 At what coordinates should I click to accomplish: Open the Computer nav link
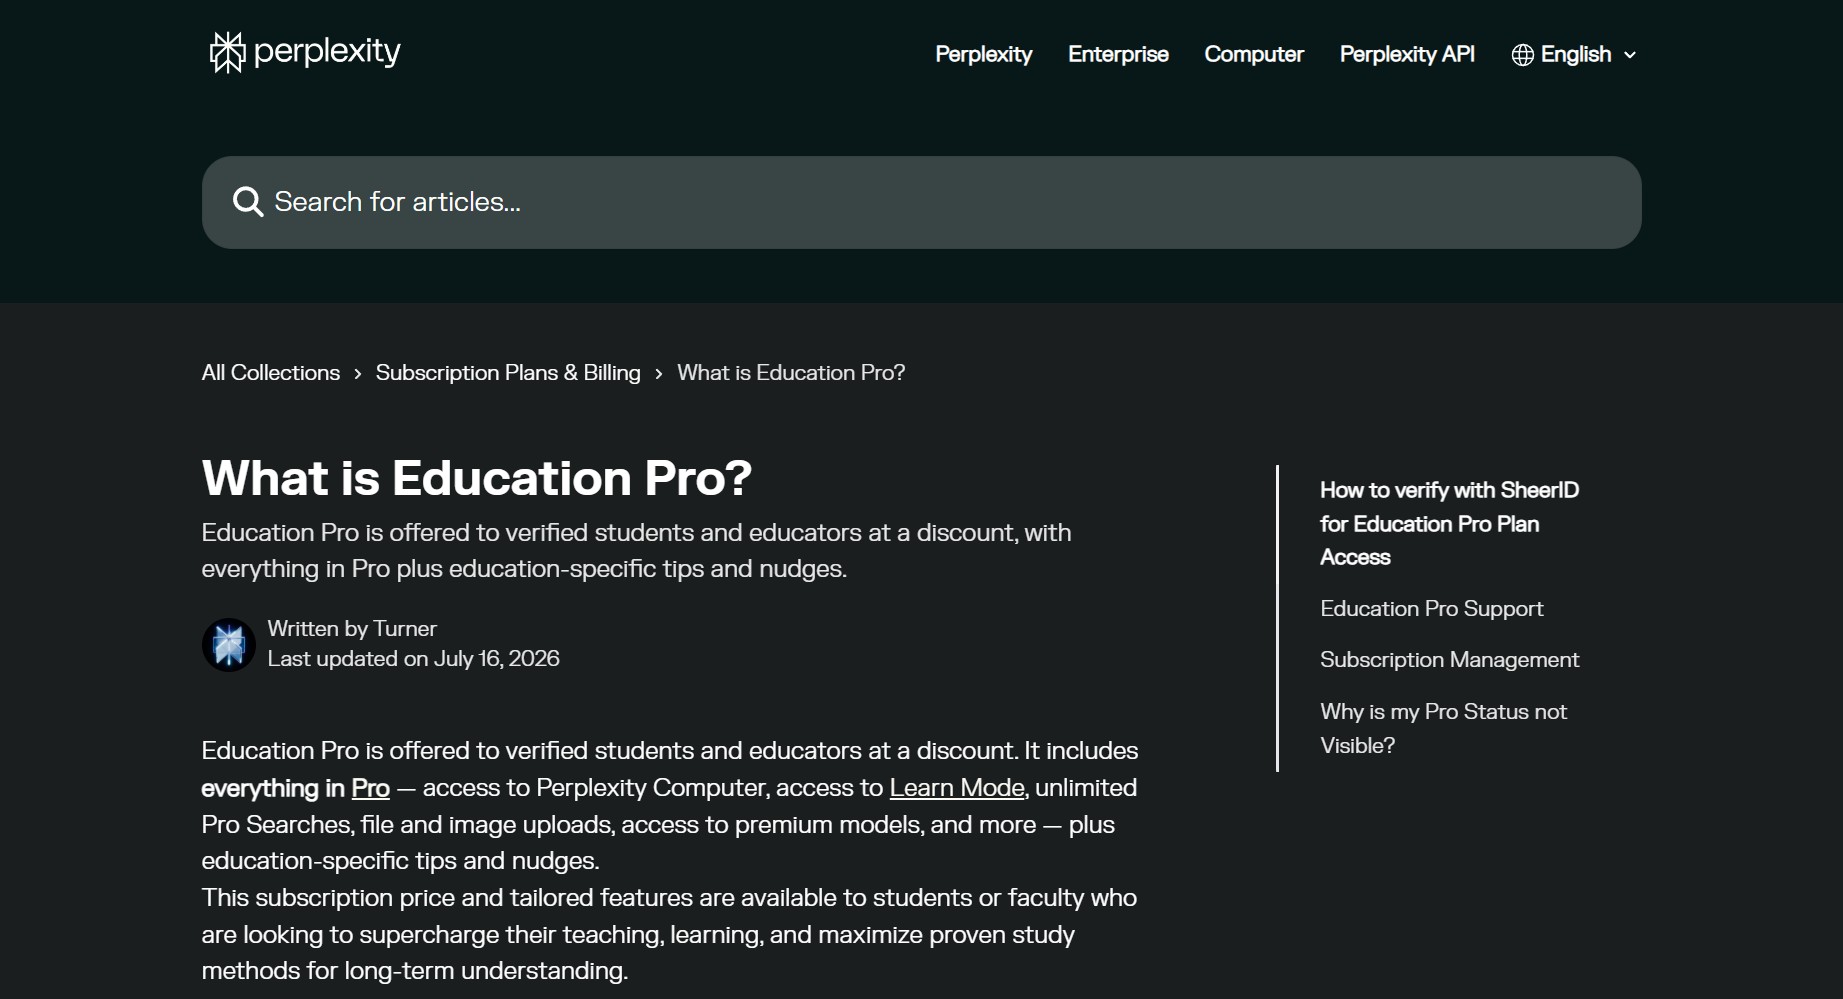pos(1254,55)
